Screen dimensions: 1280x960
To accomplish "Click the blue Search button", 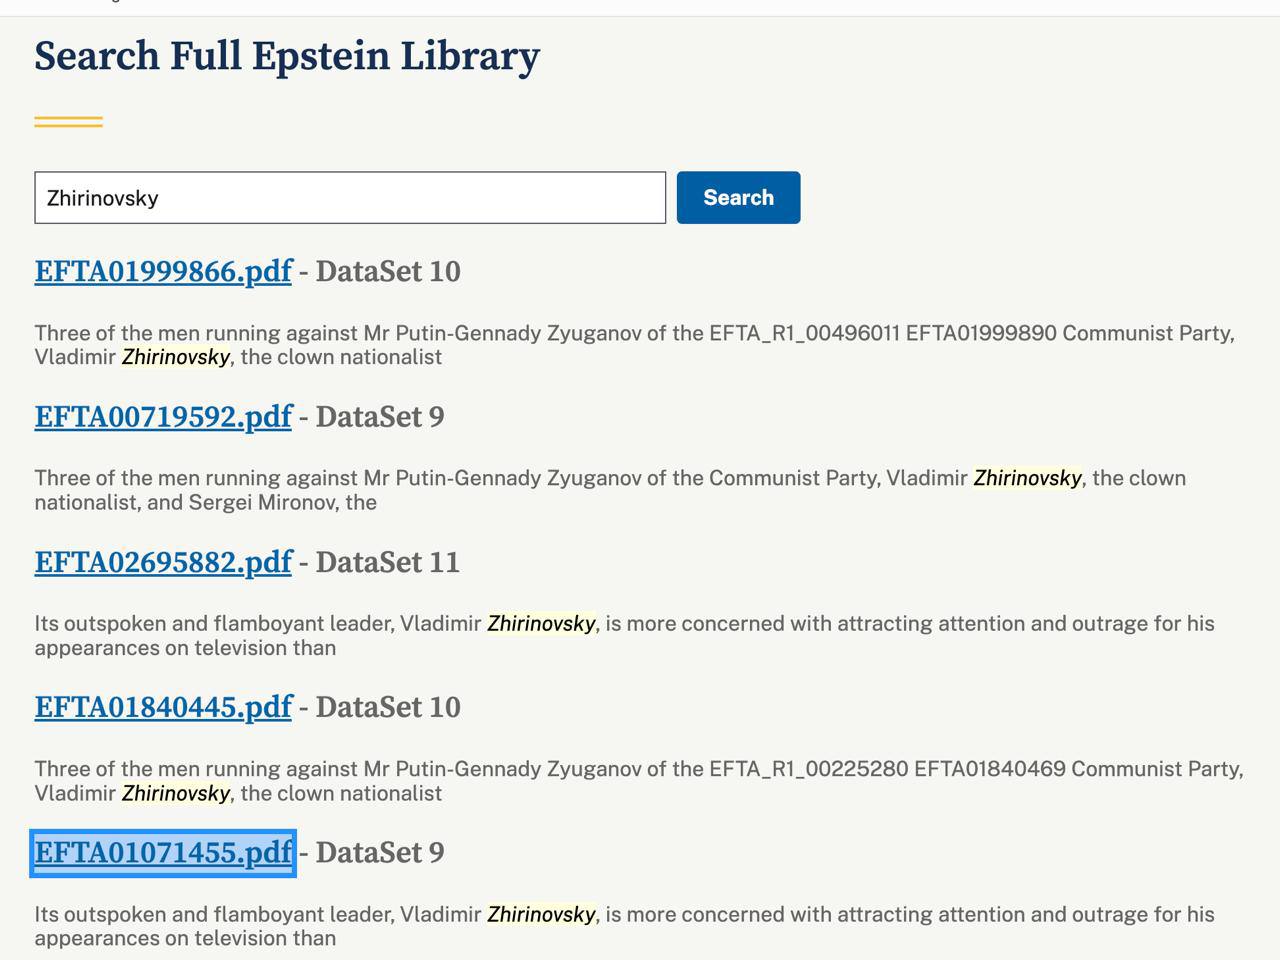I will (x=738, y=198).
